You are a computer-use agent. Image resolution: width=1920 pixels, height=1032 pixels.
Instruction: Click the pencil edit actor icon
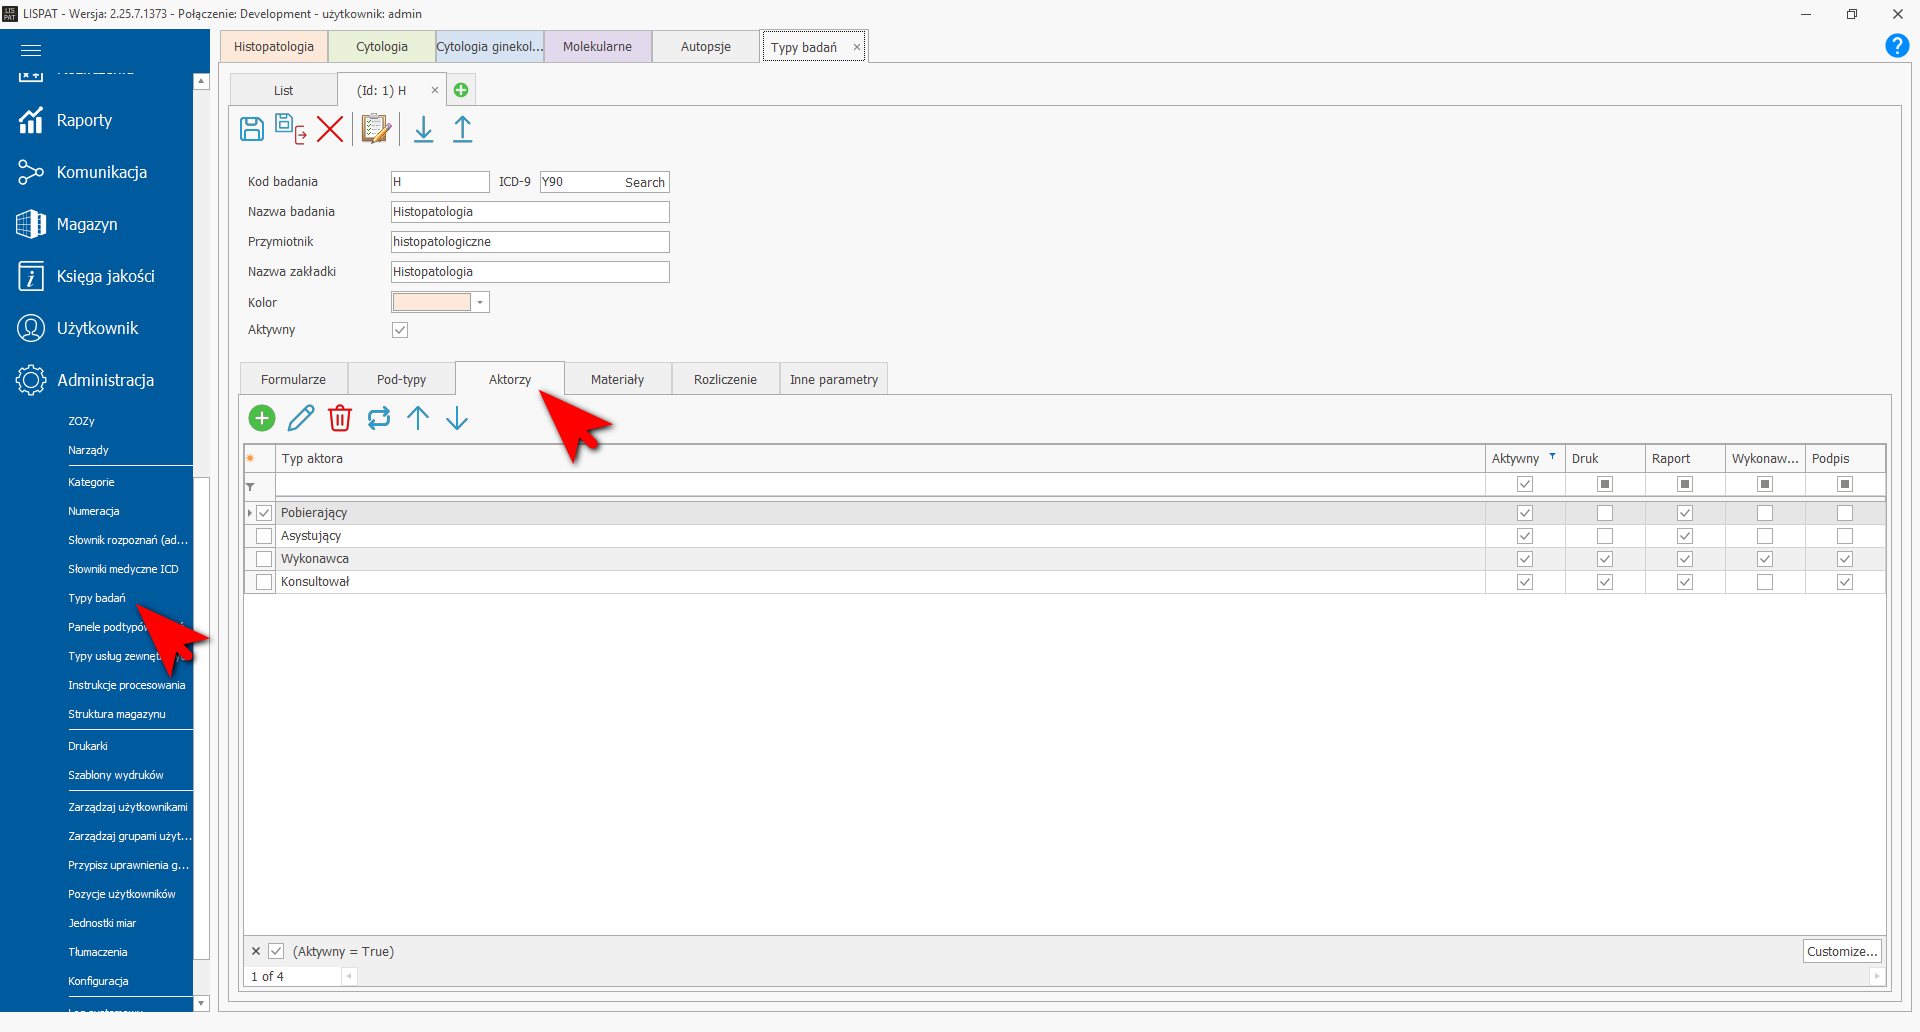pyautogui.click(x=301, y=418)
